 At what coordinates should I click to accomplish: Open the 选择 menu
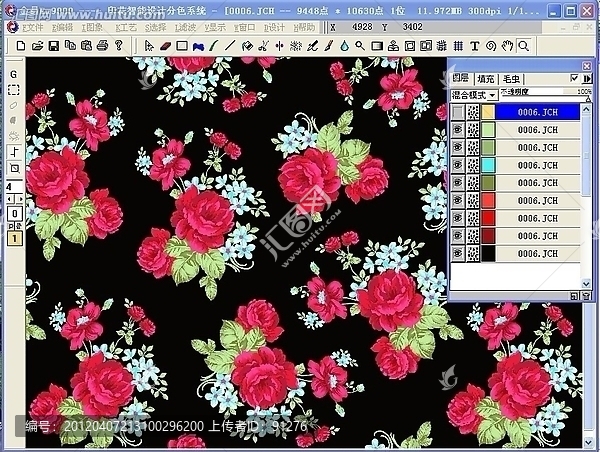156,28
